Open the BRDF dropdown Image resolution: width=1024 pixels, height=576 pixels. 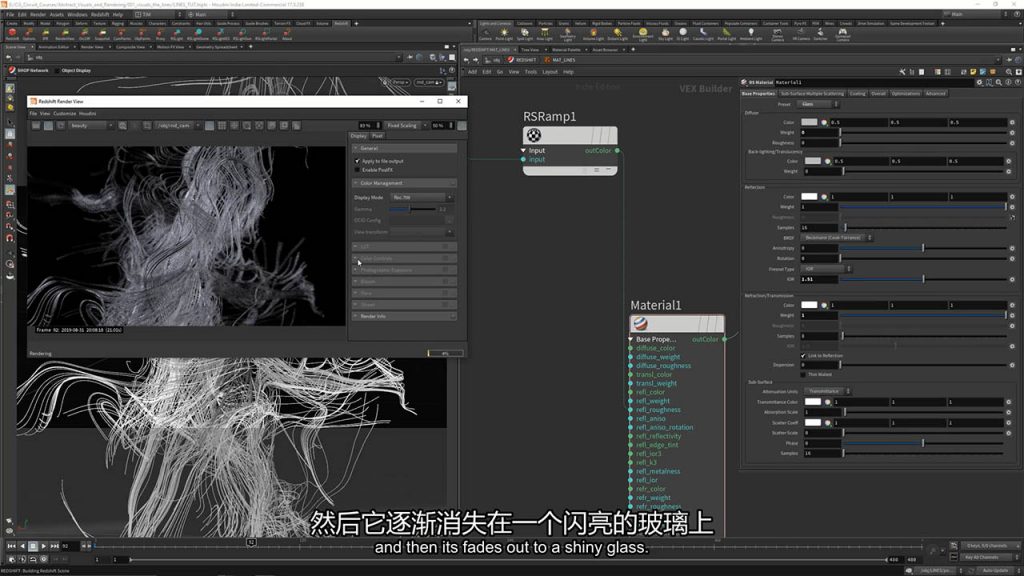coord(837,238)
